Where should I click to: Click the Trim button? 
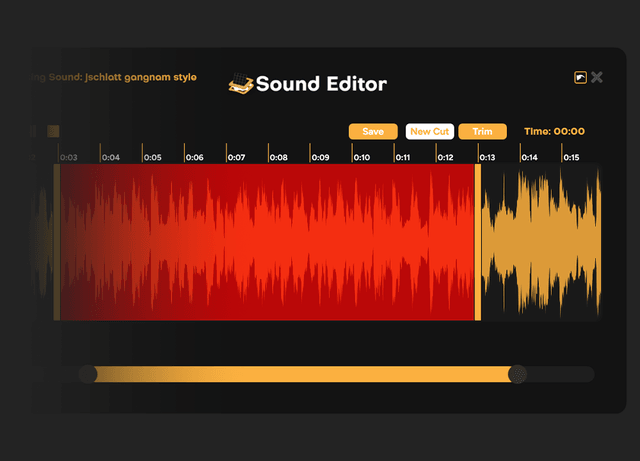click(482, 131)
